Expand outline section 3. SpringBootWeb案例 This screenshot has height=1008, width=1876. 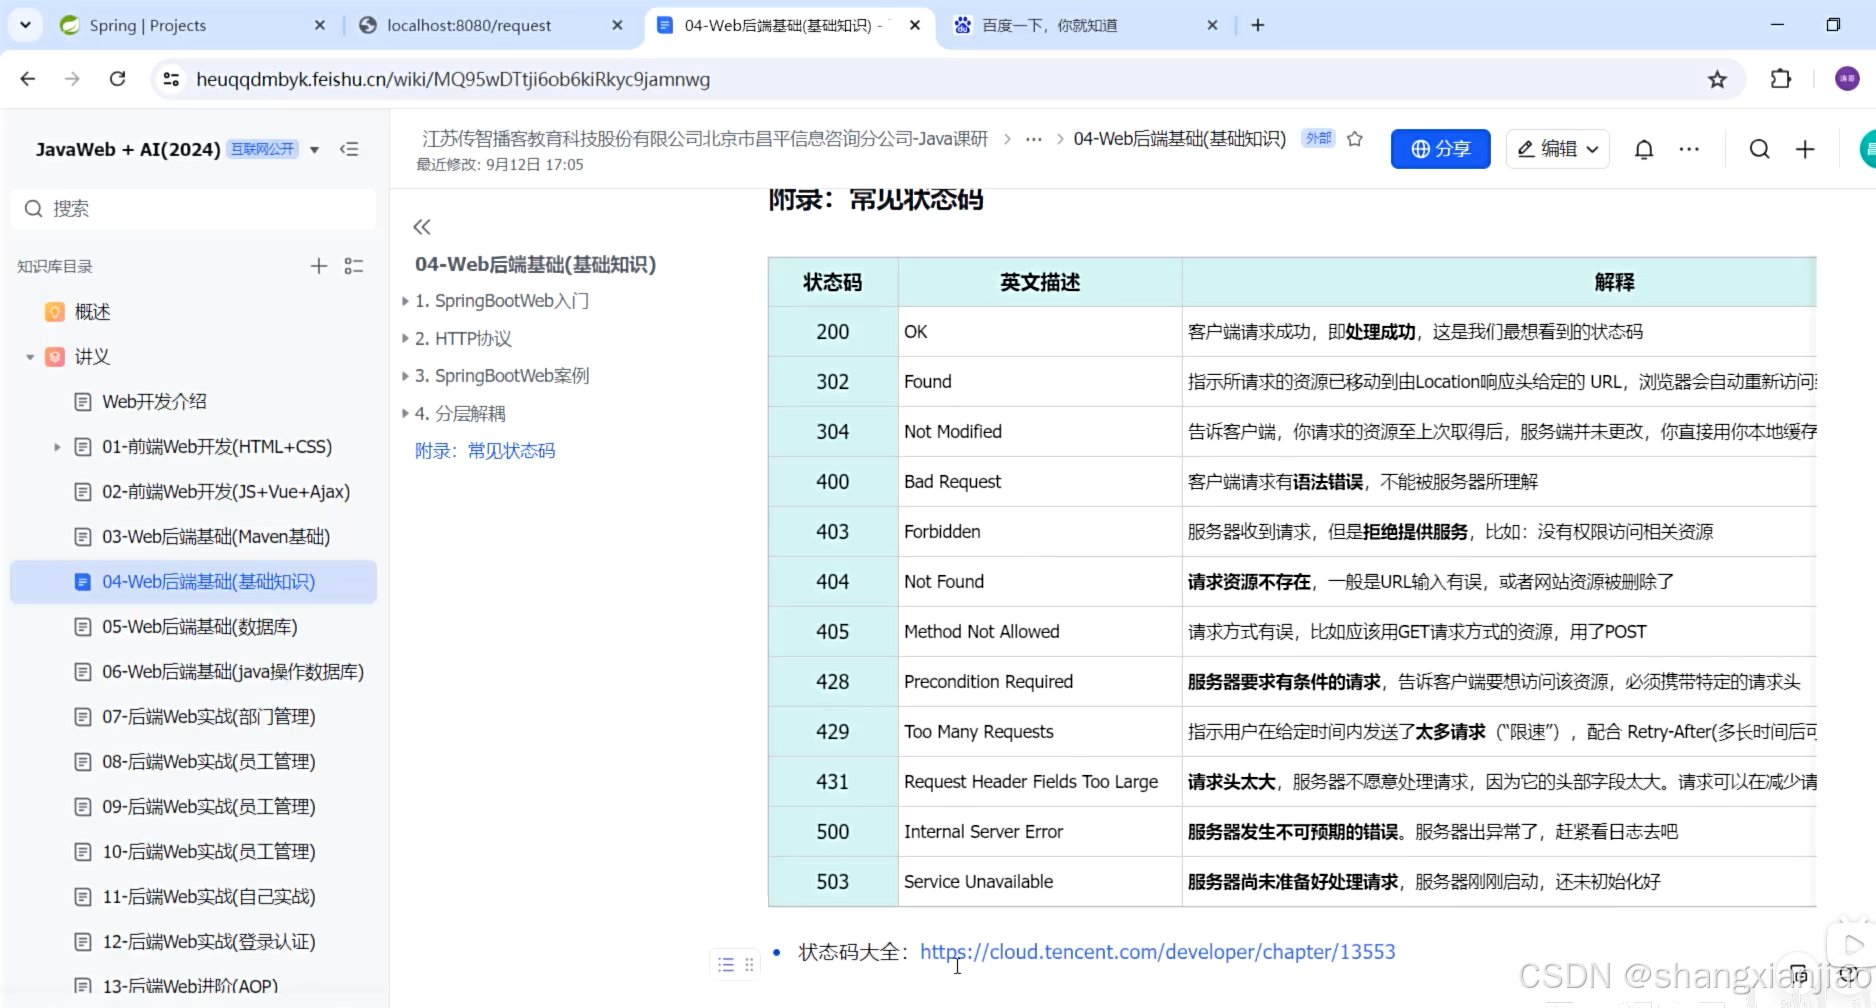click(x=405, y=376)
